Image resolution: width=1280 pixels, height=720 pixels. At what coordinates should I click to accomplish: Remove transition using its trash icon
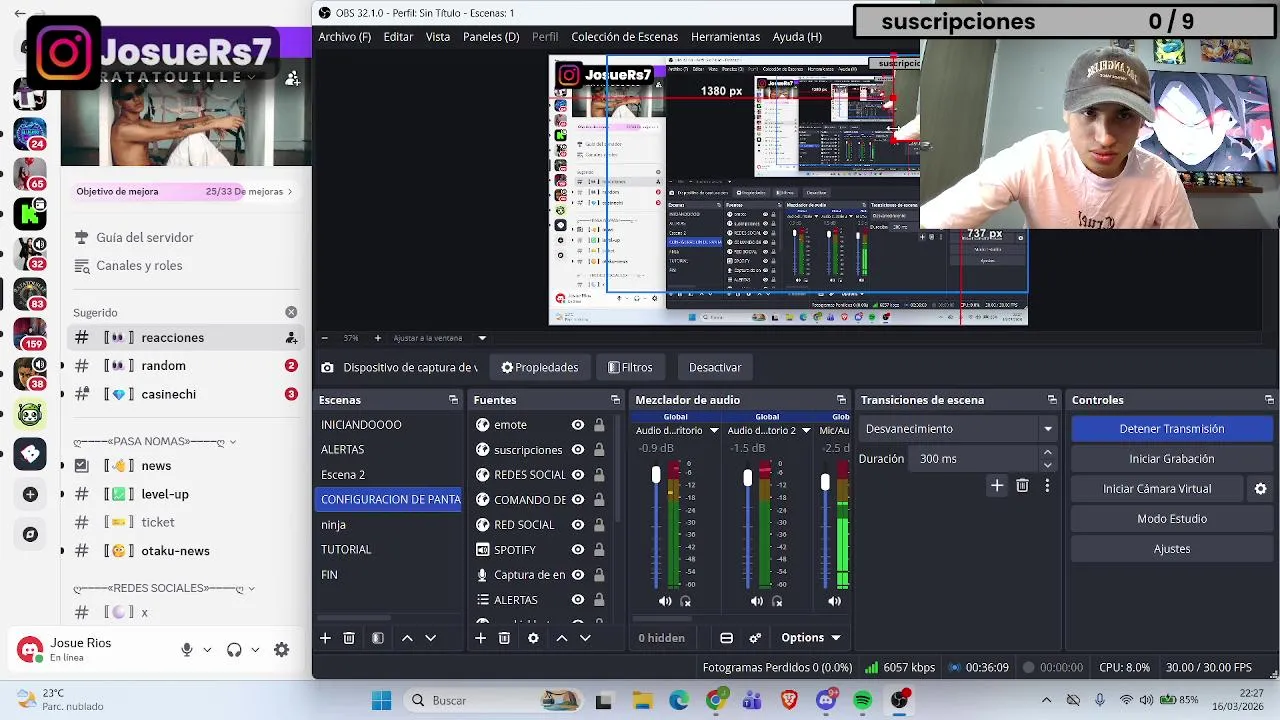pos(1022,486)
